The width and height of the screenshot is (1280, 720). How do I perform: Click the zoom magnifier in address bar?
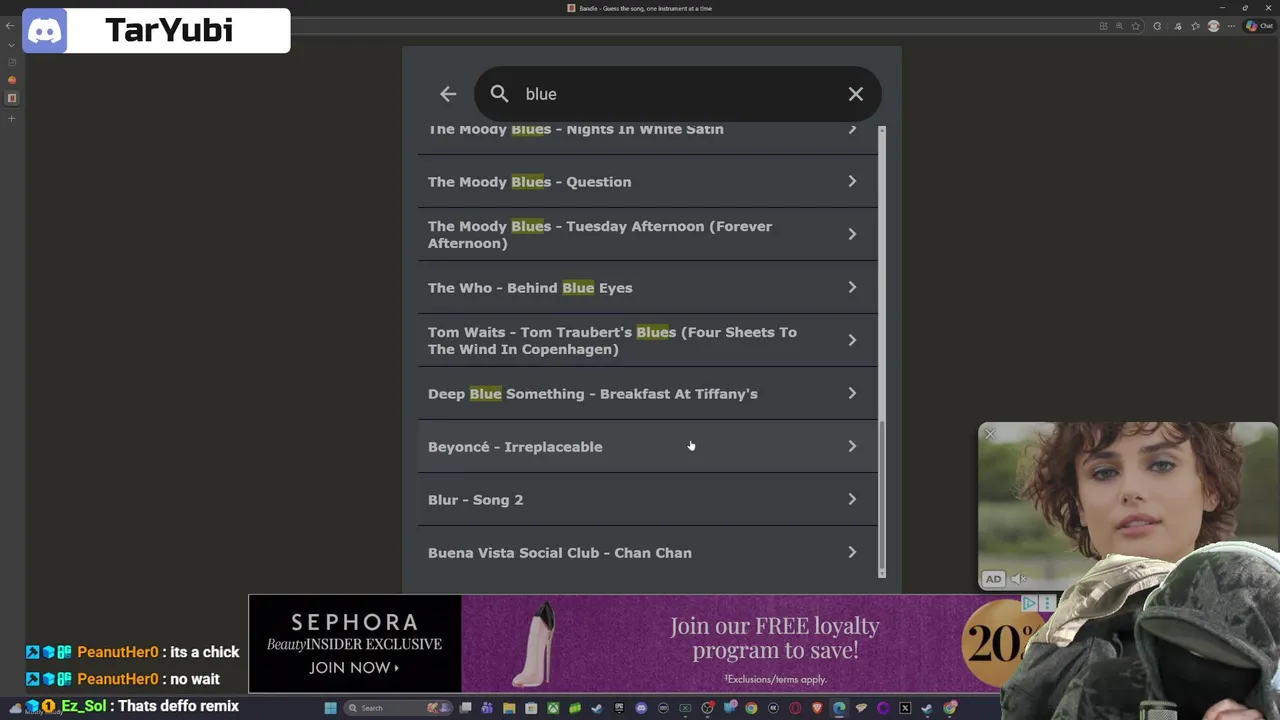click(1119, 26)
